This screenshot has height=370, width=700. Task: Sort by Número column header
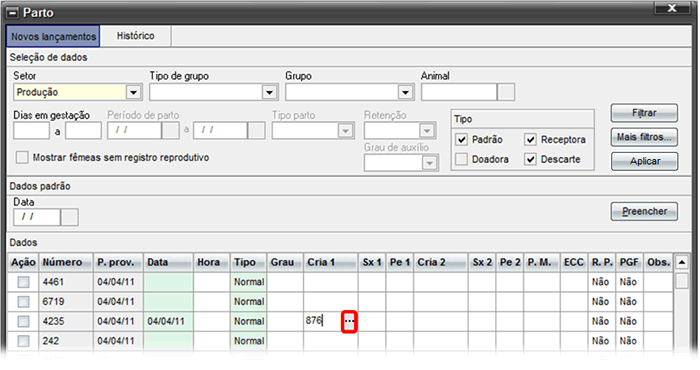pyautogui.click(x=66, y=262)
